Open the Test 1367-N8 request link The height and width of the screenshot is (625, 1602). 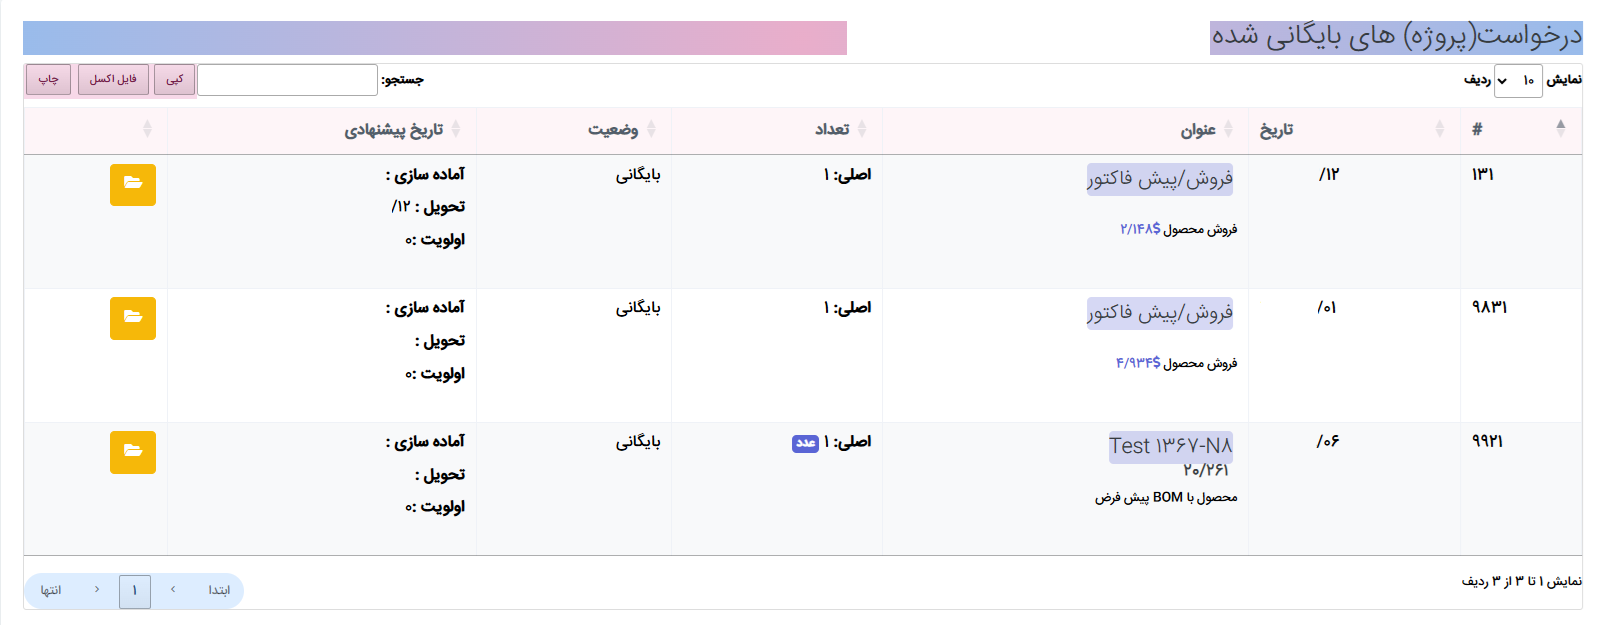[1171, 446]
